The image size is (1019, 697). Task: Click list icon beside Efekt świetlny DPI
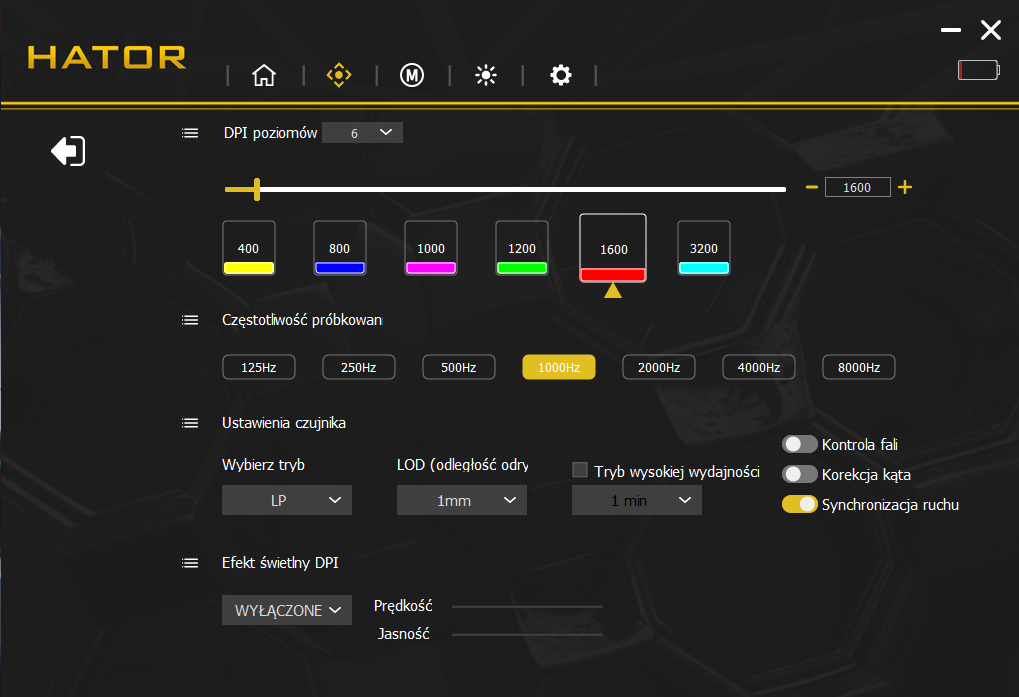click(190, 563)
